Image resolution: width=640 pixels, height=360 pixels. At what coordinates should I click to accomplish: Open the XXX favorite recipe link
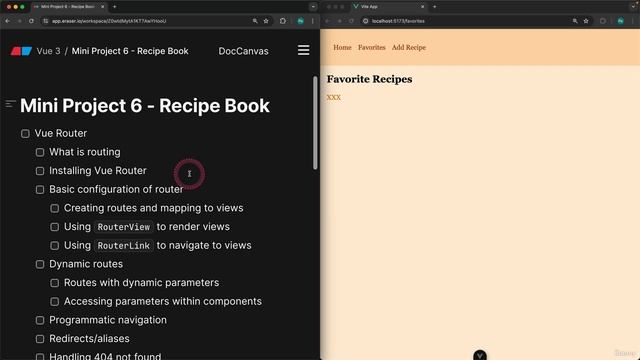(x=333, y=97)
